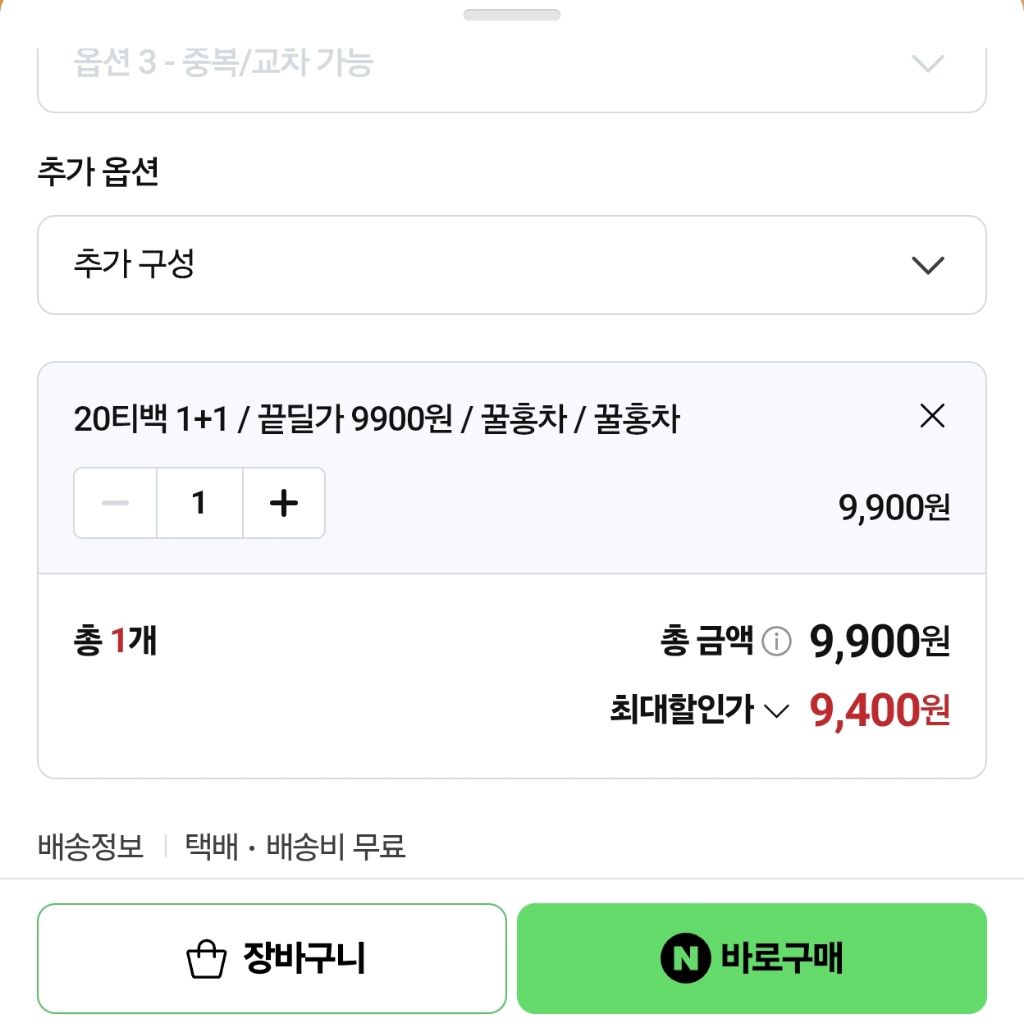1024x1032 pixels.
Task: Add item via 장바구니 button
Action: coord(272,958)
